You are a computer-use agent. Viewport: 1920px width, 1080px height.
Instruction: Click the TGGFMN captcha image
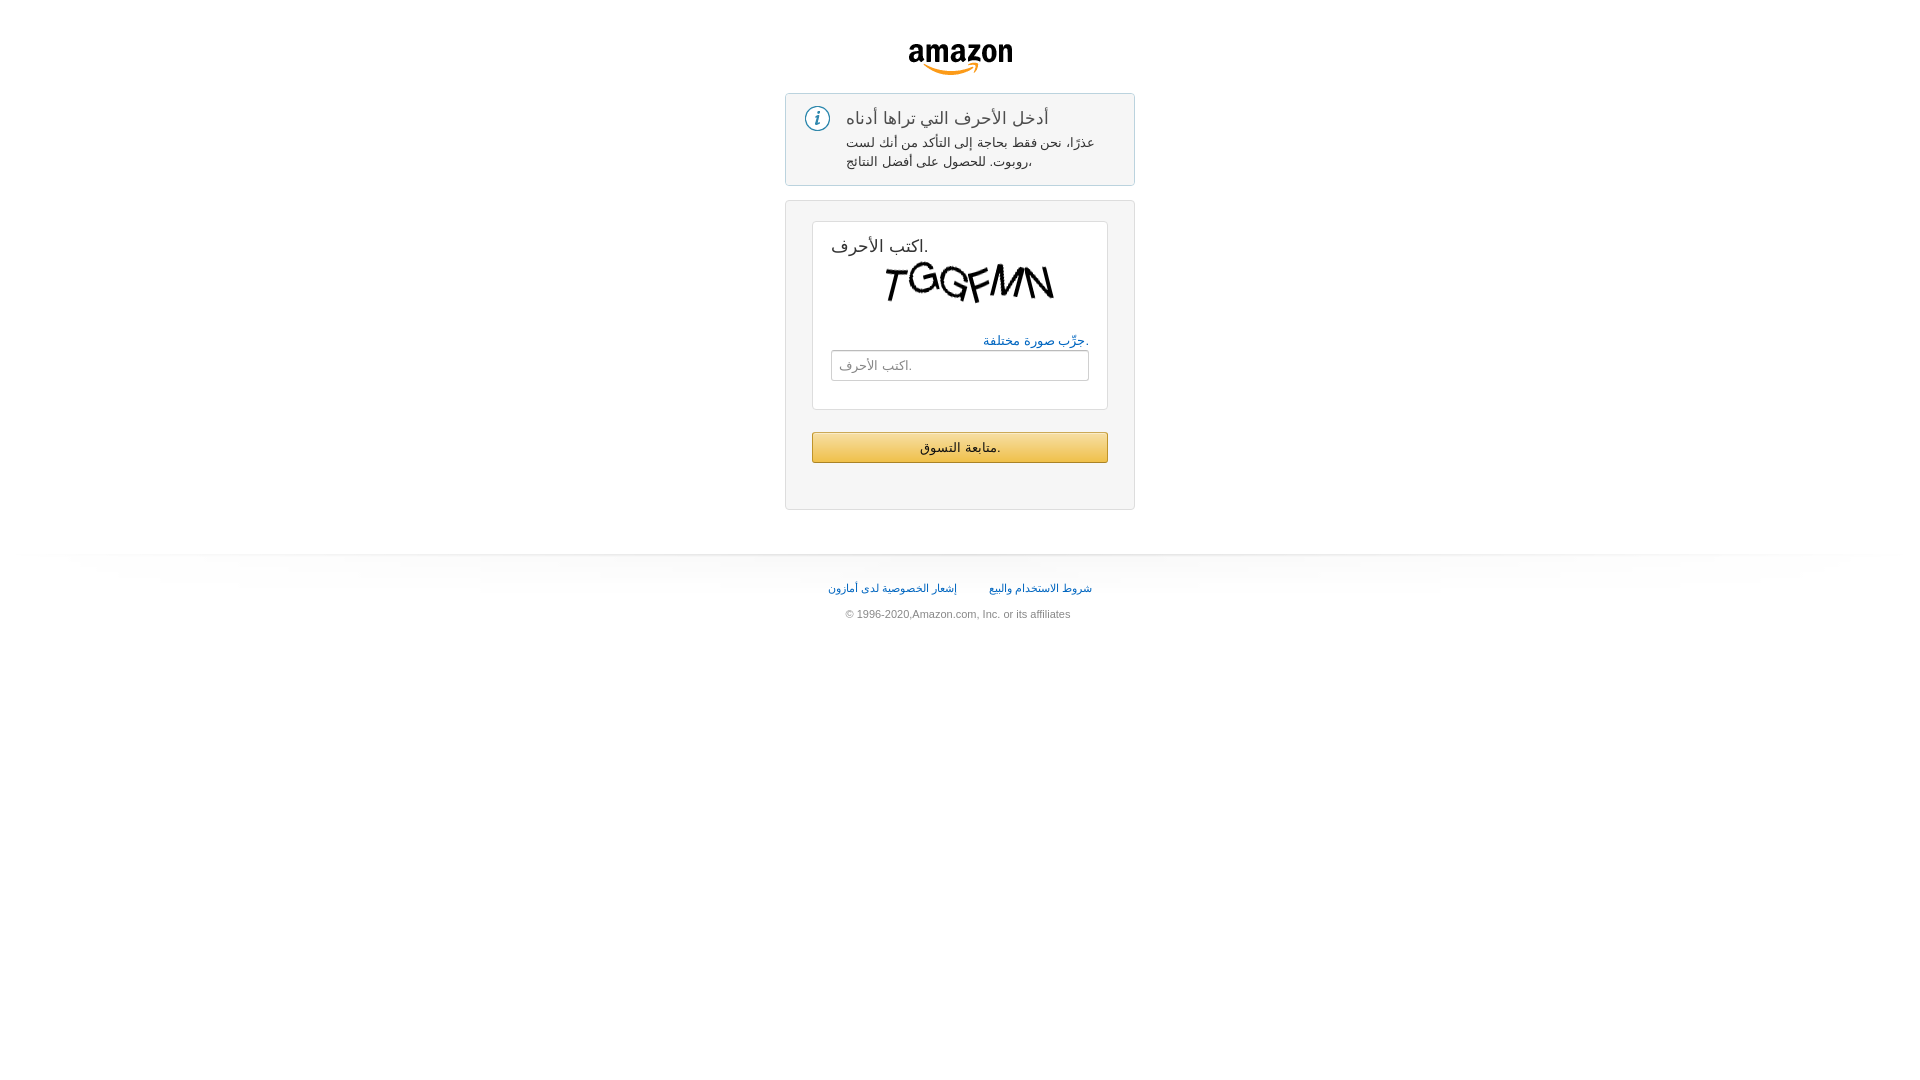pyautogui.click(x=970, y=282)
